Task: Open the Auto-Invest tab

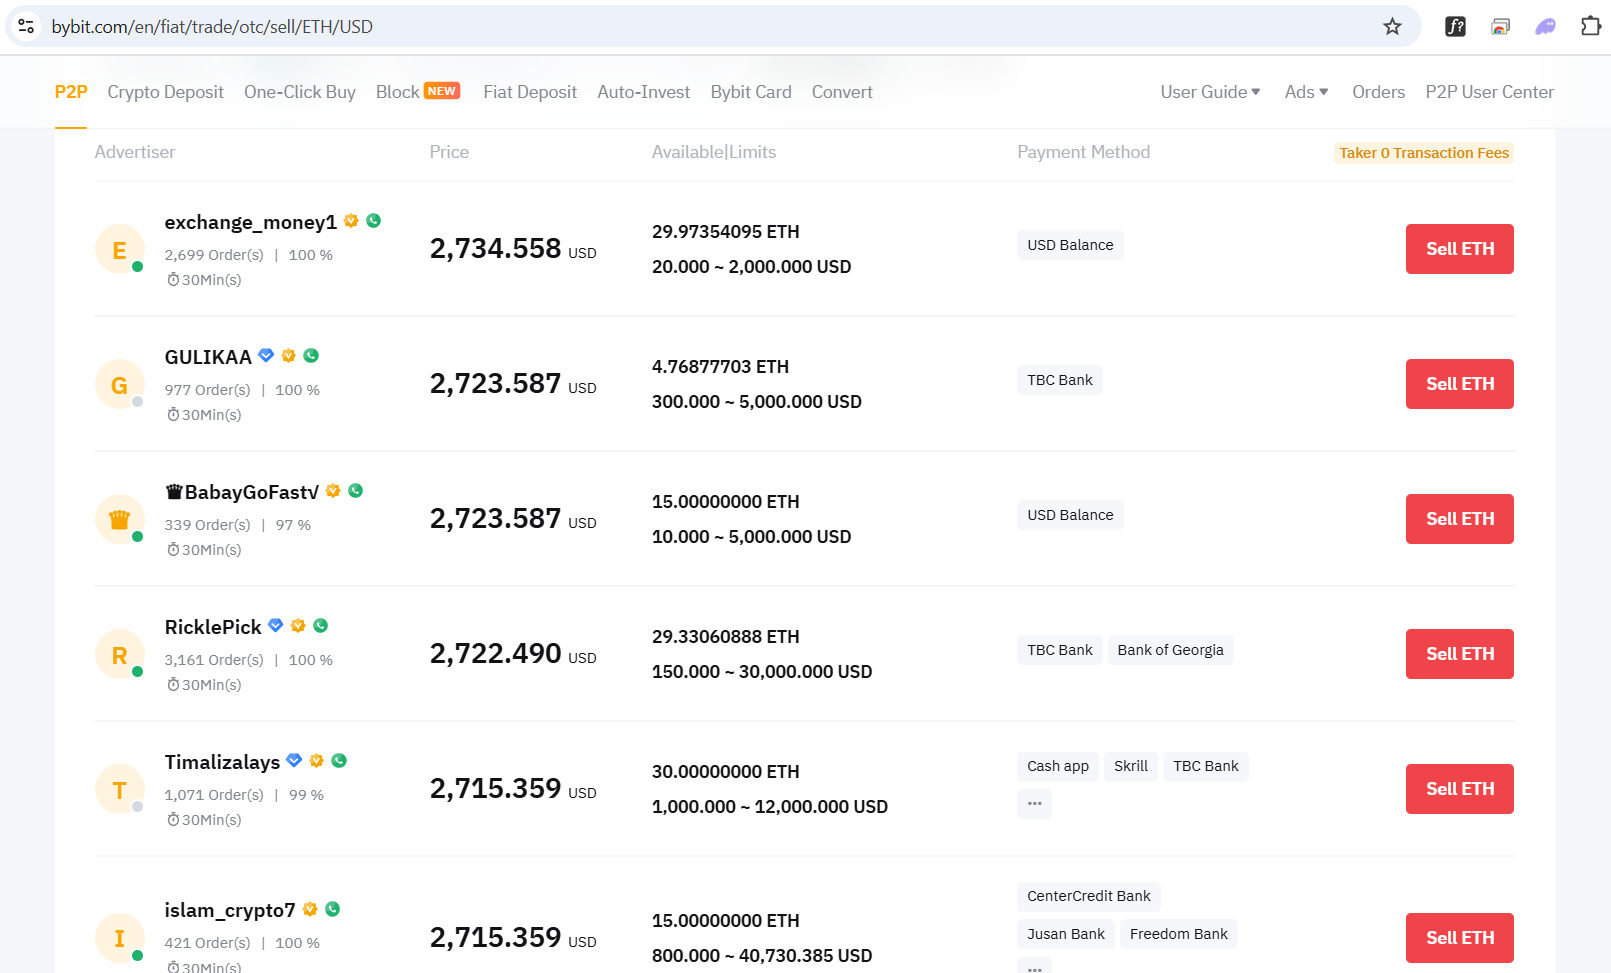Action: pos(644,92)
